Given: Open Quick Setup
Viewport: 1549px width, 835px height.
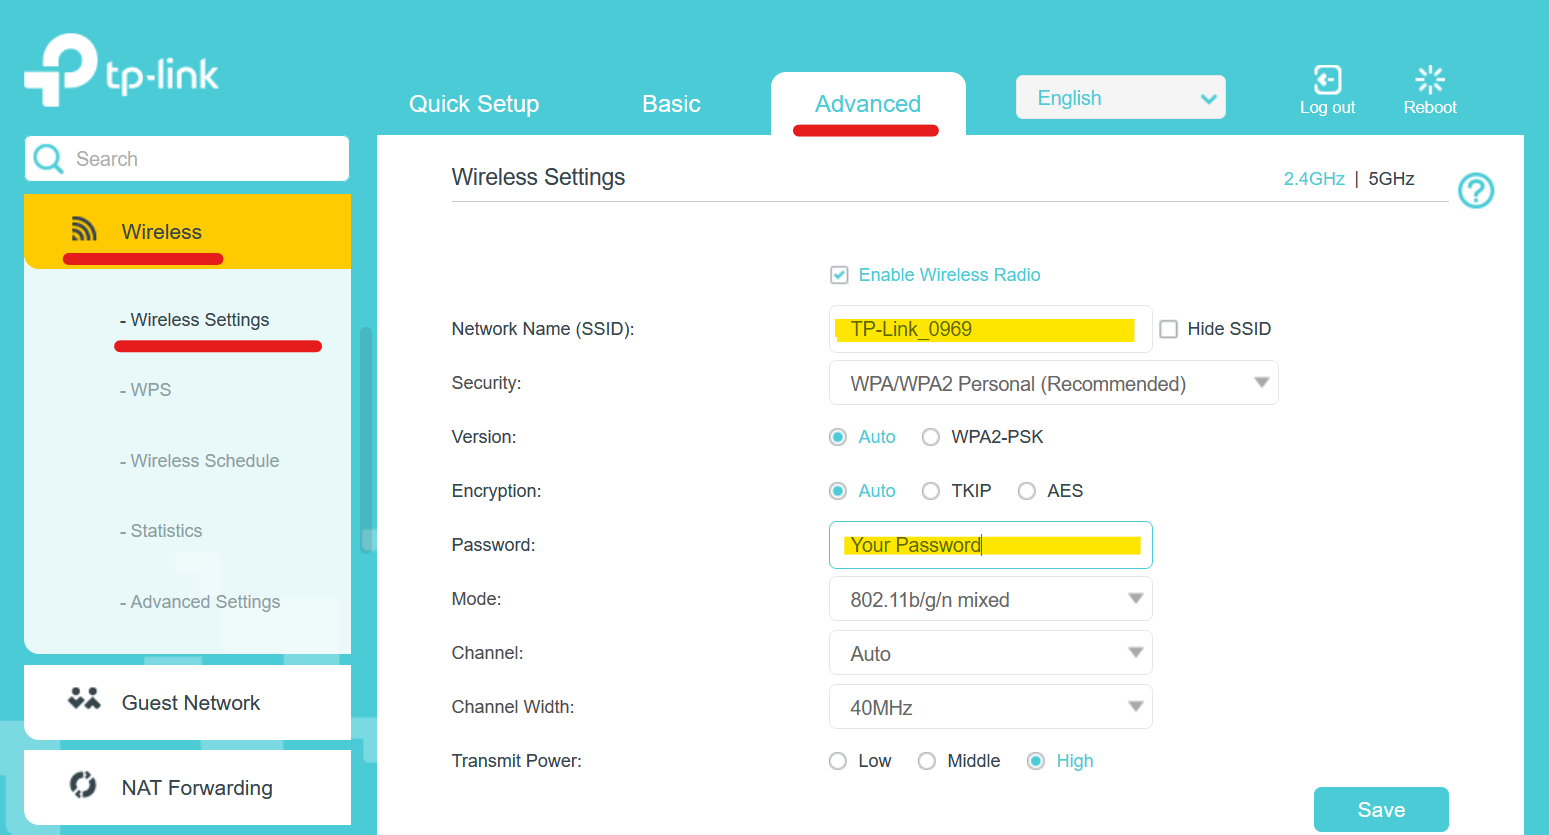Looking at the screenshot, I should coord(474,103).
